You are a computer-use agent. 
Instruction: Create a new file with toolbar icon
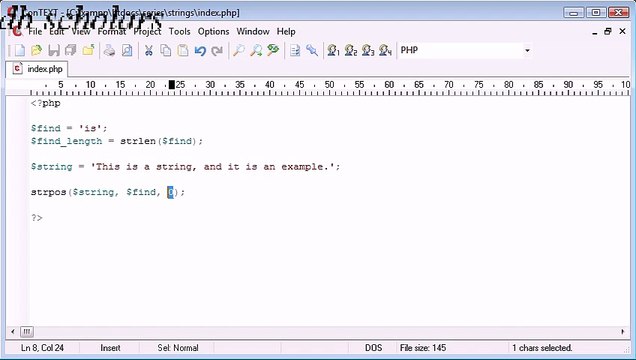(19, 50)
